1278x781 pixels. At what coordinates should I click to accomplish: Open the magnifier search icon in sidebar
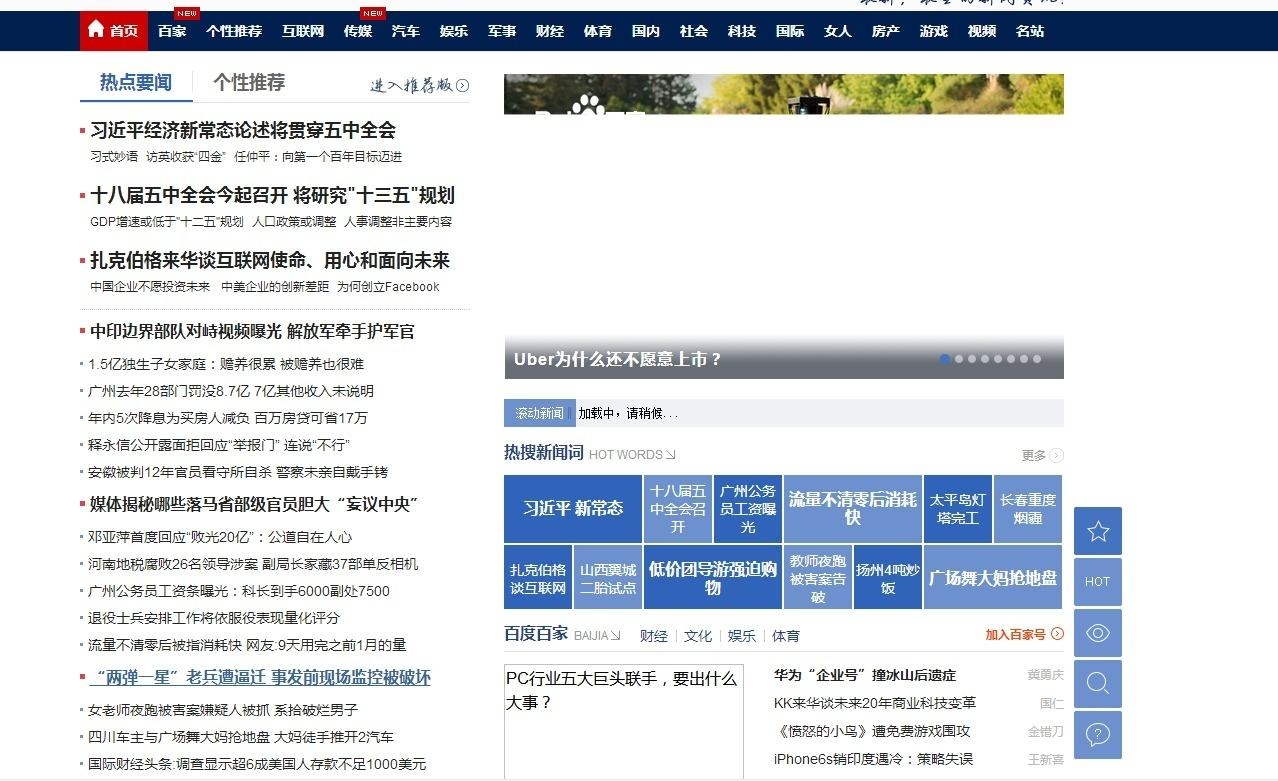coord(1098,684)
